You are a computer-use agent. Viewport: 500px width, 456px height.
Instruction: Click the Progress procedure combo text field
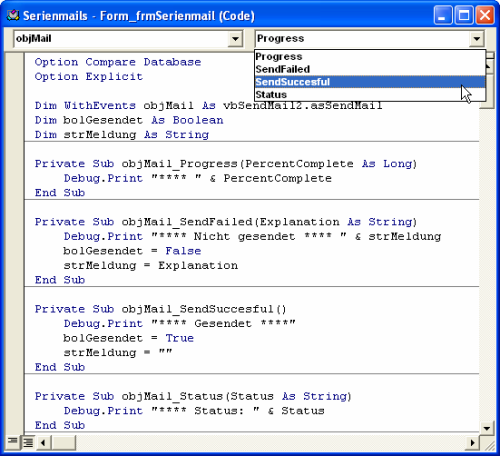tap(363, 39)
